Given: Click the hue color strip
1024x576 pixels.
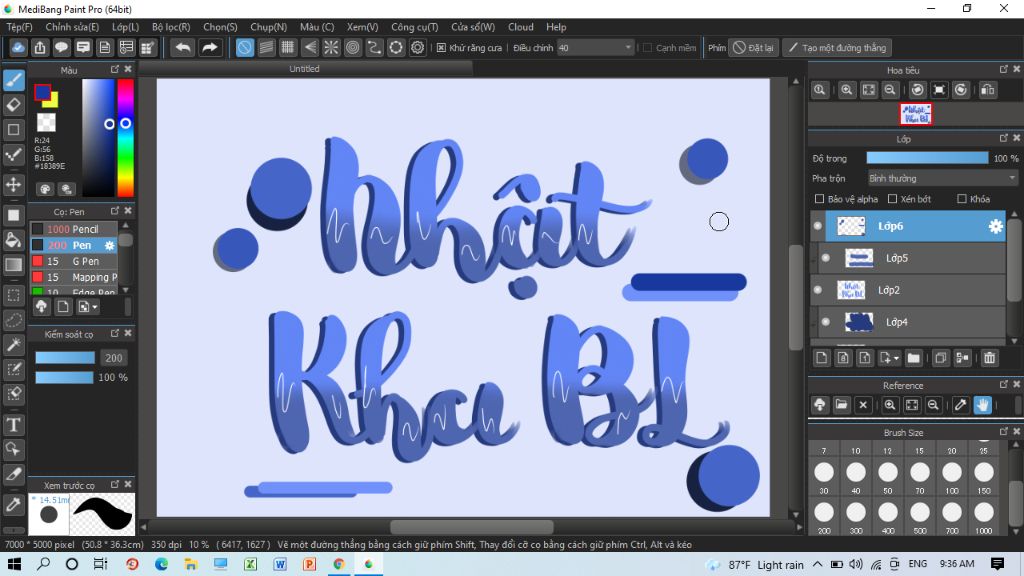Looking at the screenshot, I should (125, 138).
